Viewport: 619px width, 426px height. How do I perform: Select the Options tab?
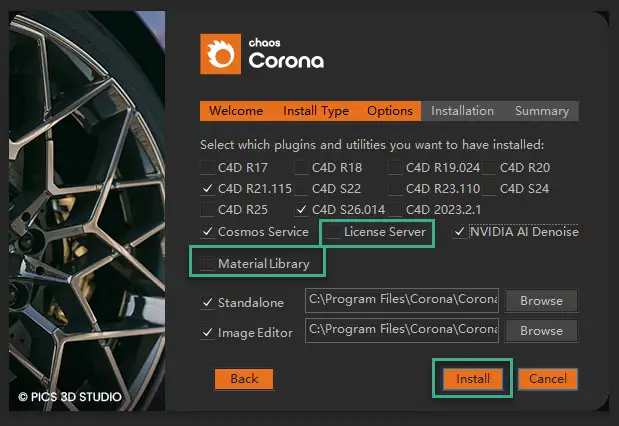390,111
